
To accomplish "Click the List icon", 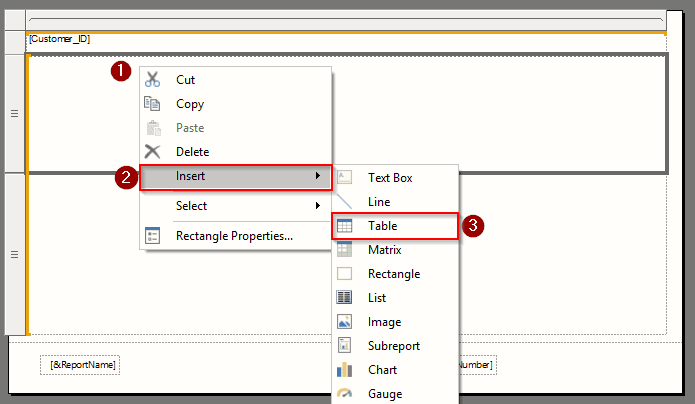I will tap(344, 298).
